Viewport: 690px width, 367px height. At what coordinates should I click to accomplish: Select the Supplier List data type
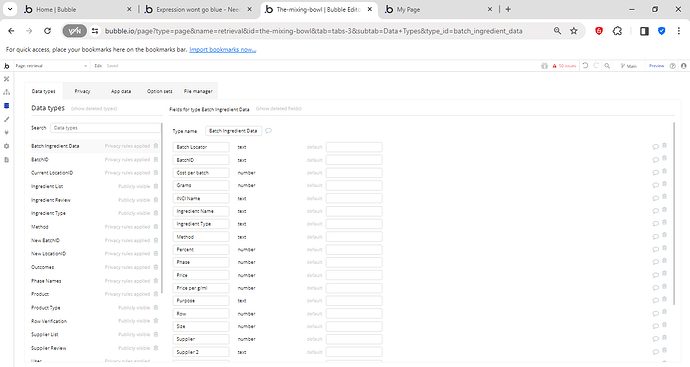(x=44, y=334)
